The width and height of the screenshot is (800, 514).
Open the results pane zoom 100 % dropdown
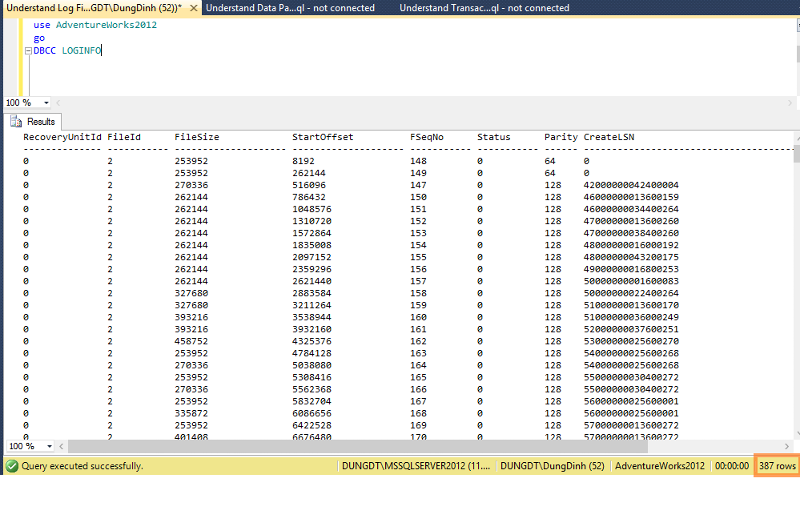(49, 446)
